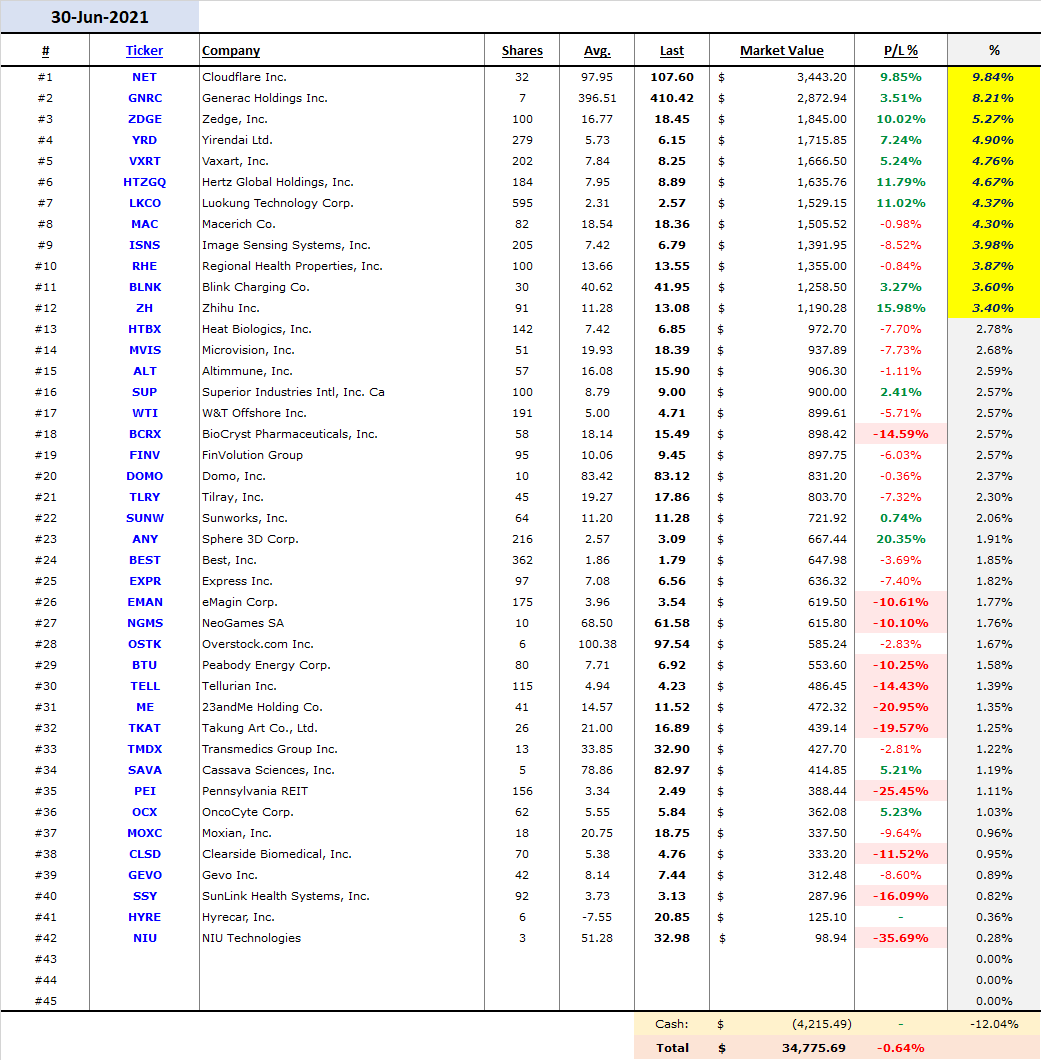The width and height of the screenshot is (1041, 1060).
Task: Click the market value 3,443.20
Action: coord(821,77)
